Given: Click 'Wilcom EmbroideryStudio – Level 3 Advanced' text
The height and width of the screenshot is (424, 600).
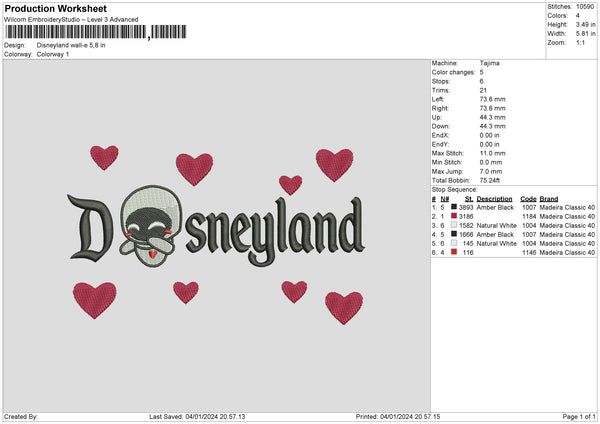Looking at the screenshot, I should [71, 20].
